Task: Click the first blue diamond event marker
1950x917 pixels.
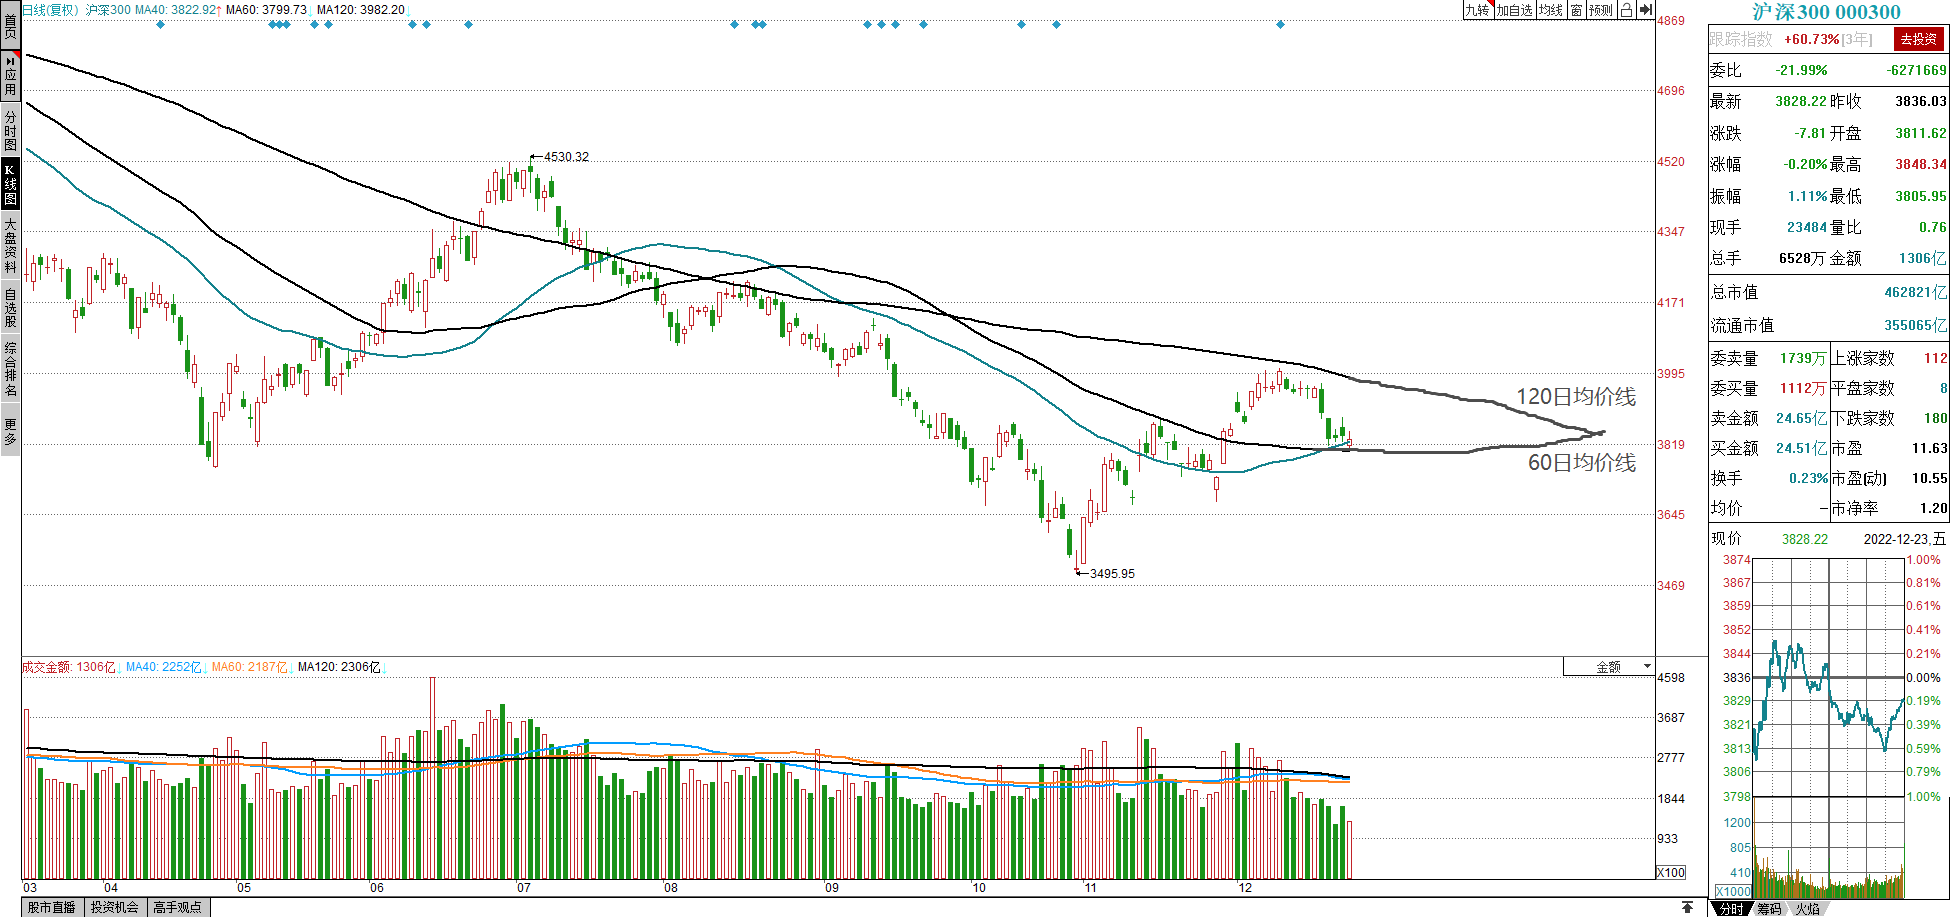Action: [161, 24]
